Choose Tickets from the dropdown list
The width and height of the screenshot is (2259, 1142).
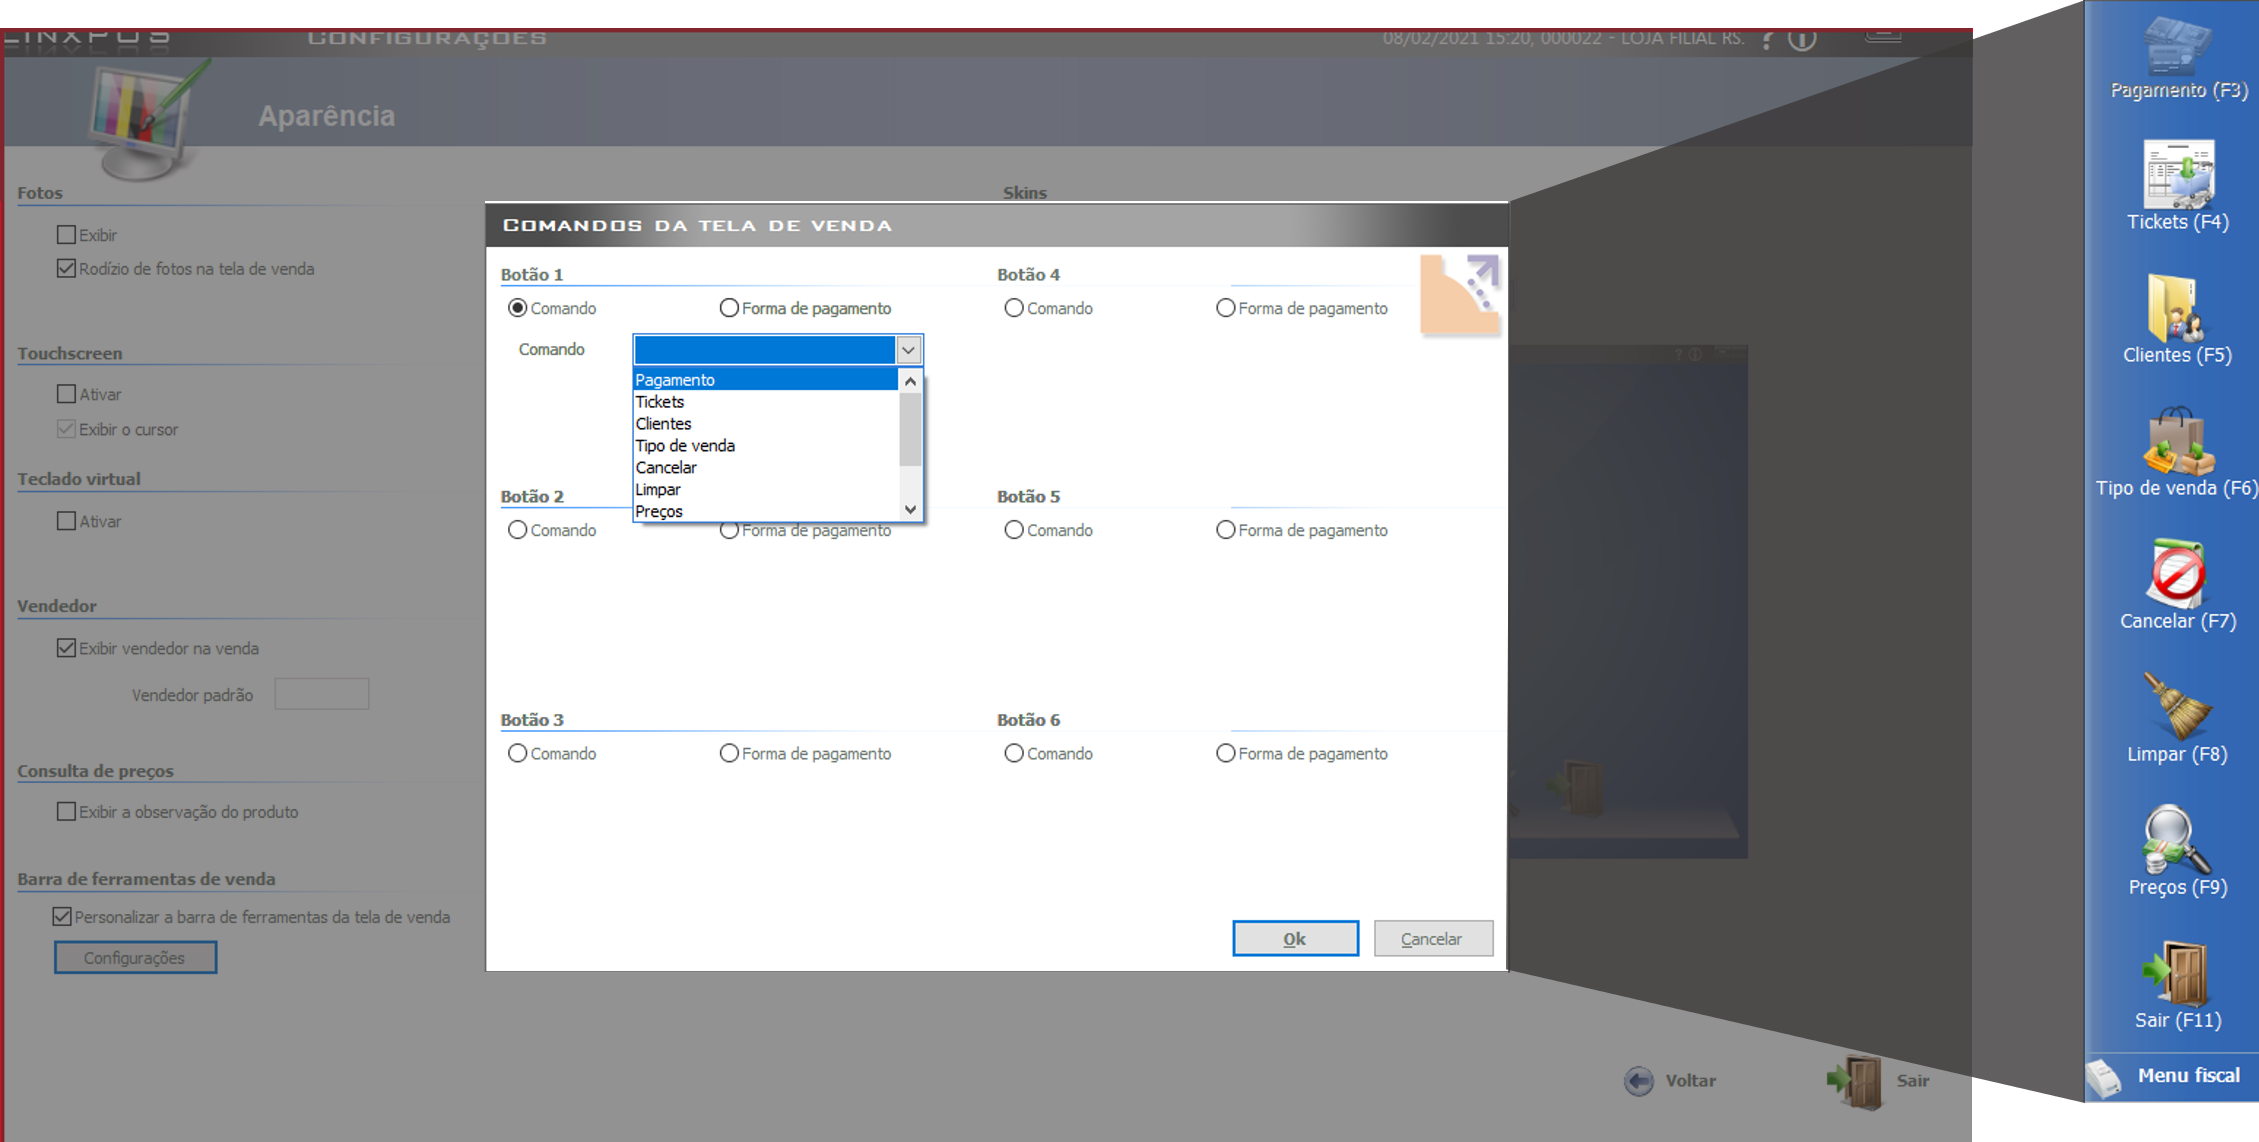[660, 402]
